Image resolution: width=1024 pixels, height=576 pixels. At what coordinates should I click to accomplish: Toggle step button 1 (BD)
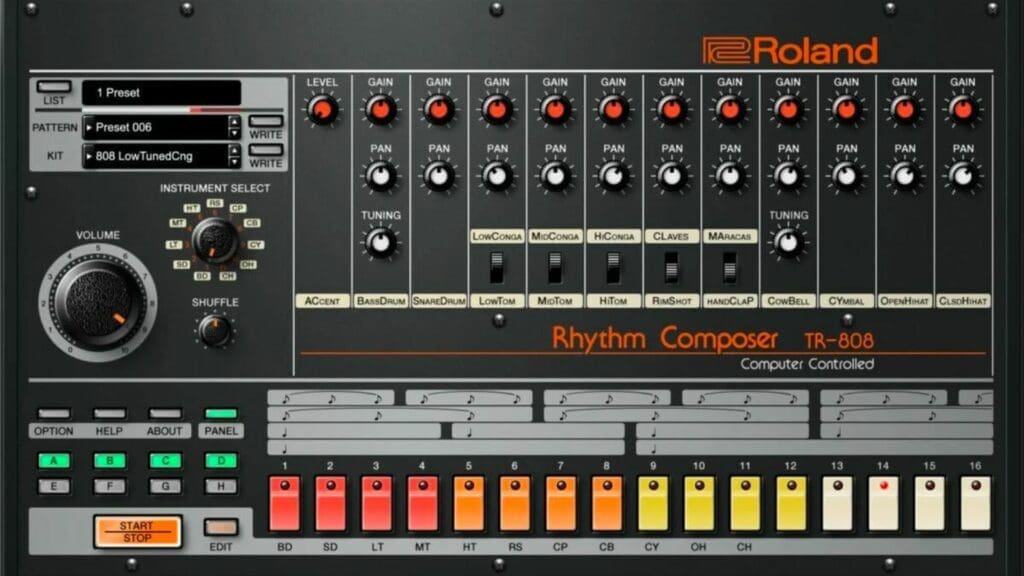(x=285, y=503)
